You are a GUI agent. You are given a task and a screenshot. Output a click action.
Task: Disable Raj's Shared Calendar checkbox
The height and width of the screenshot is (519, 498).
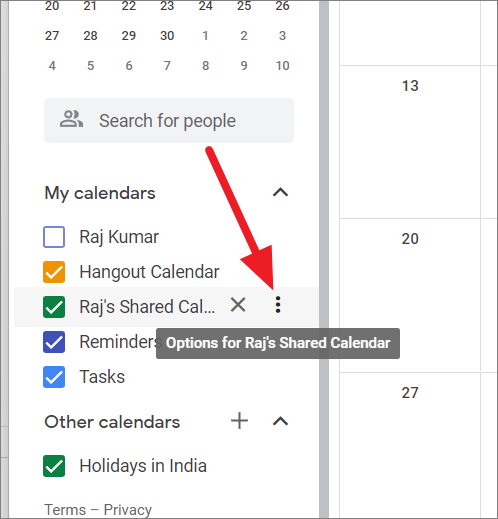(x=54, y=307)
